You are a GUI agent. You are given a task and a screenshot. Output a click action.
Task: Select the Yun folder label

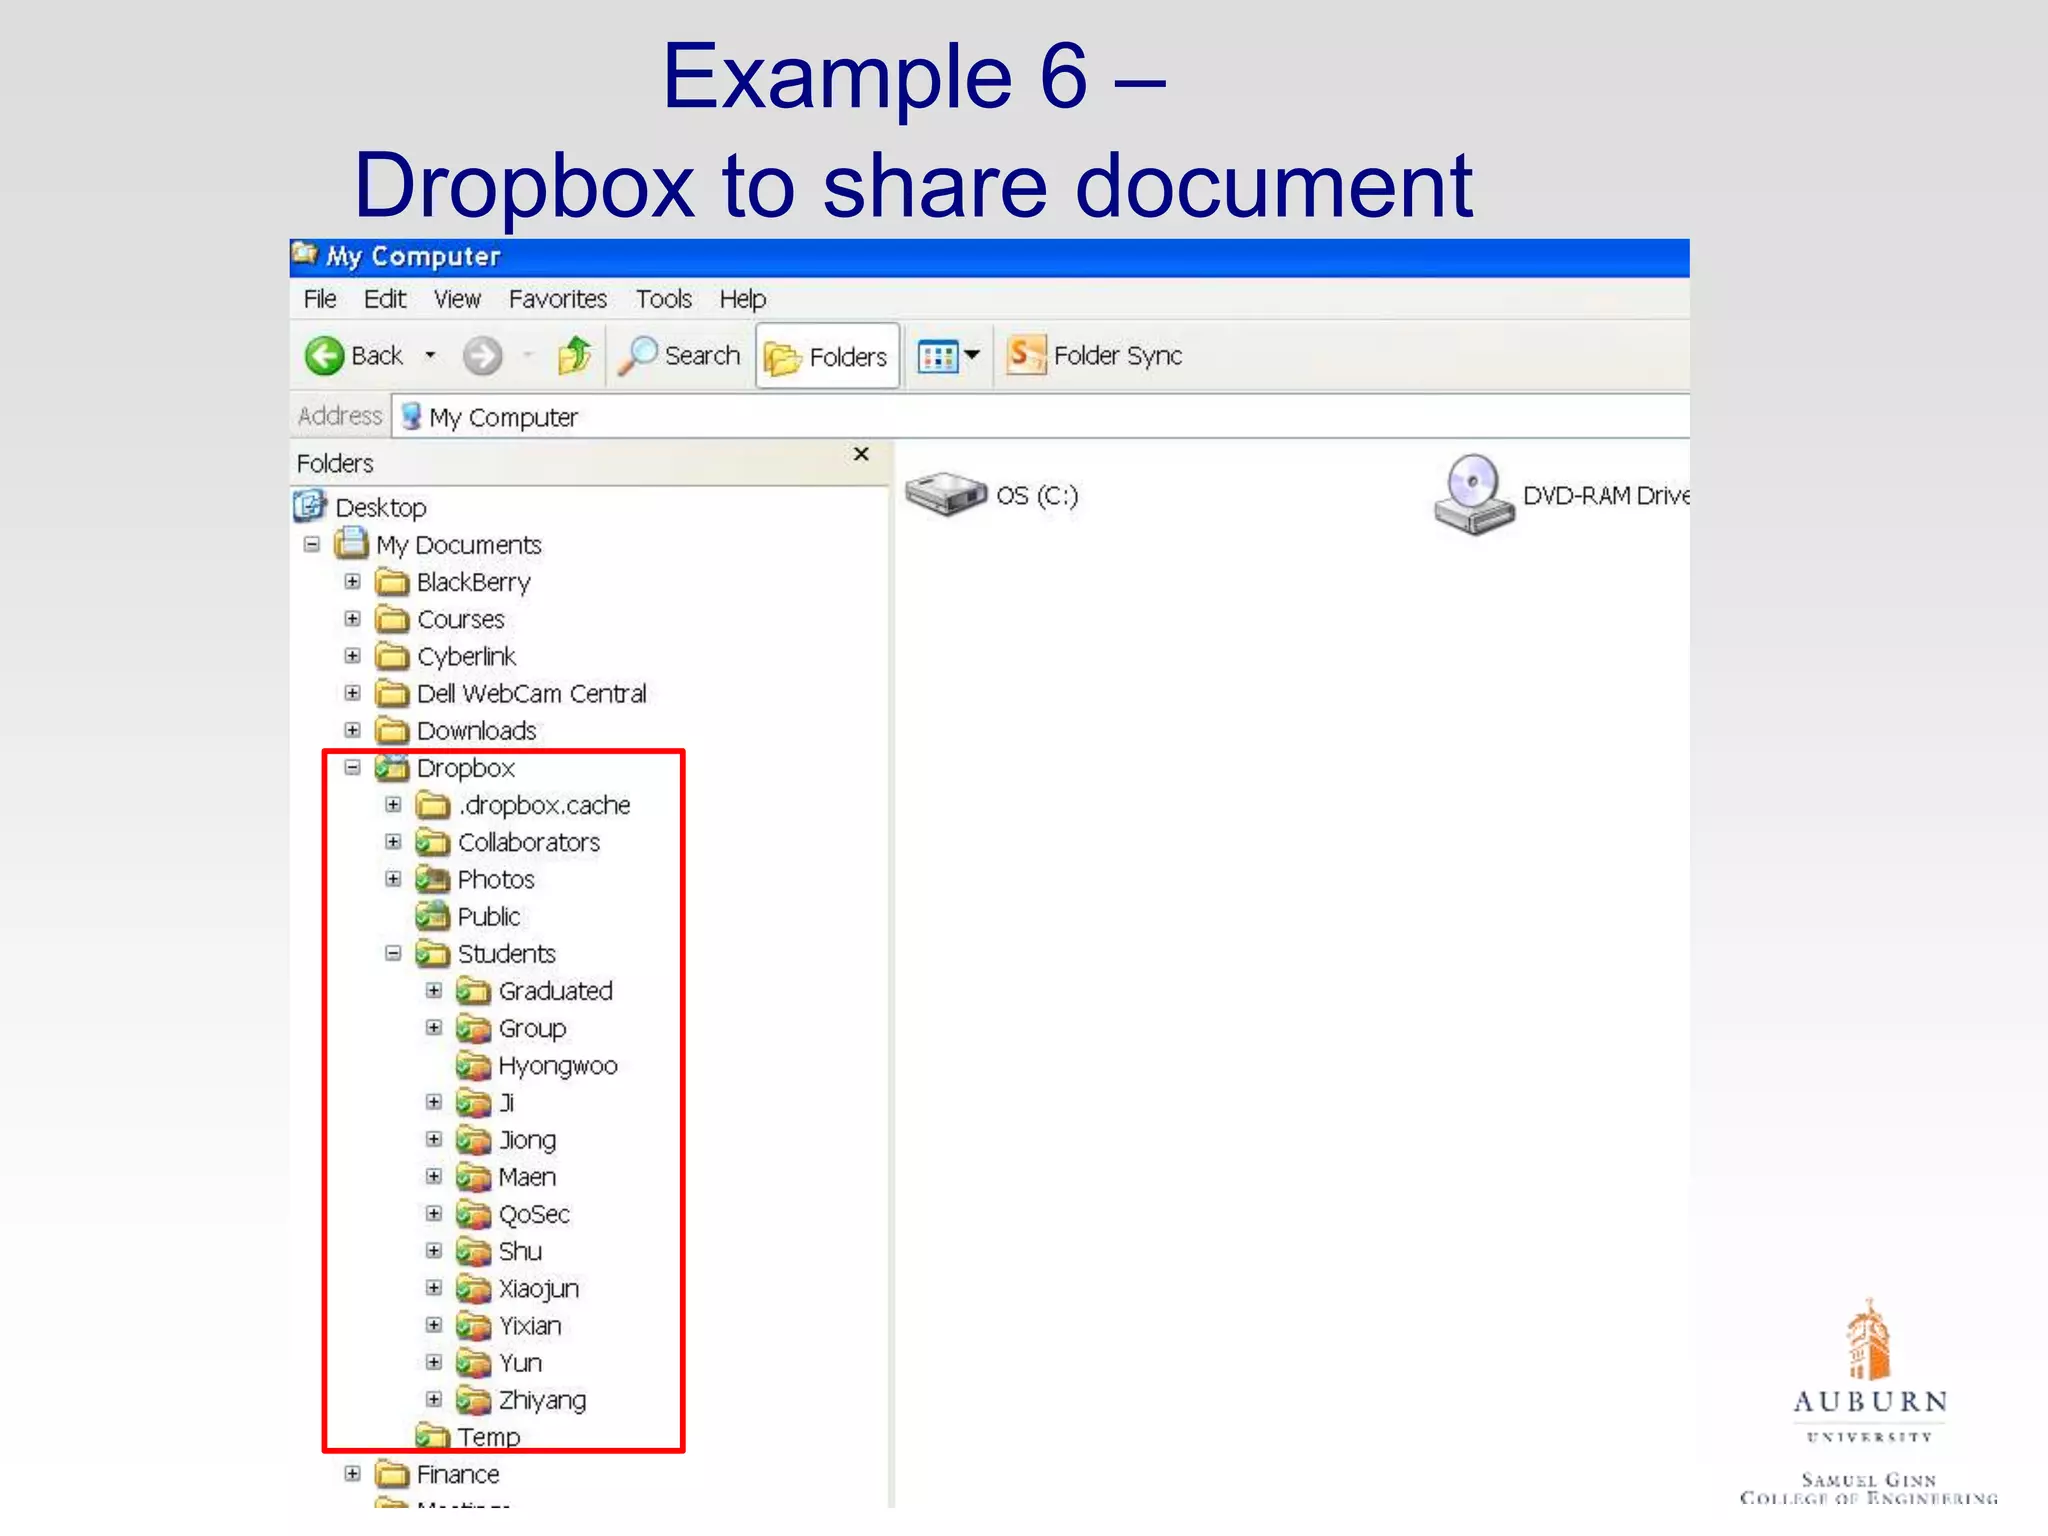(520, 1363)
